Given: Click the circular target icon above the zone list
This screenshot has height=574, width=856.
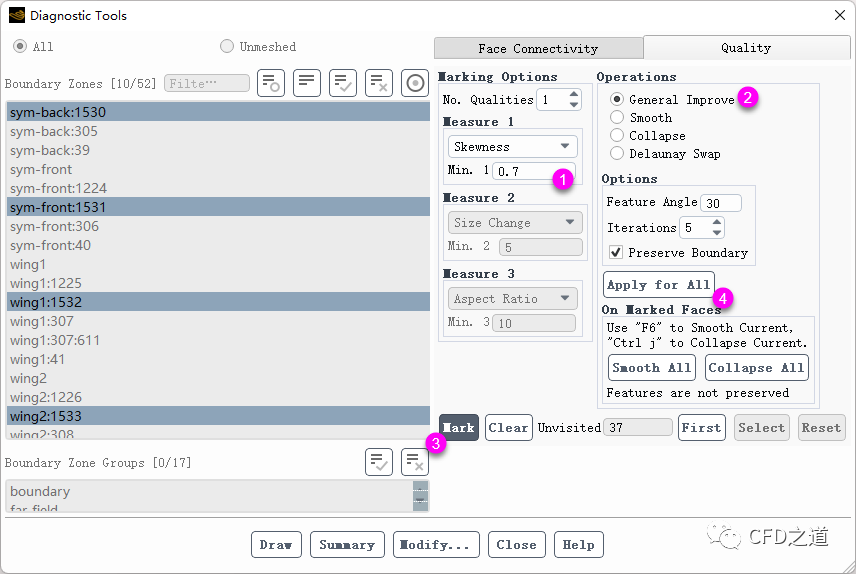Looking at the screenshot, I should (x=415, y=84).
